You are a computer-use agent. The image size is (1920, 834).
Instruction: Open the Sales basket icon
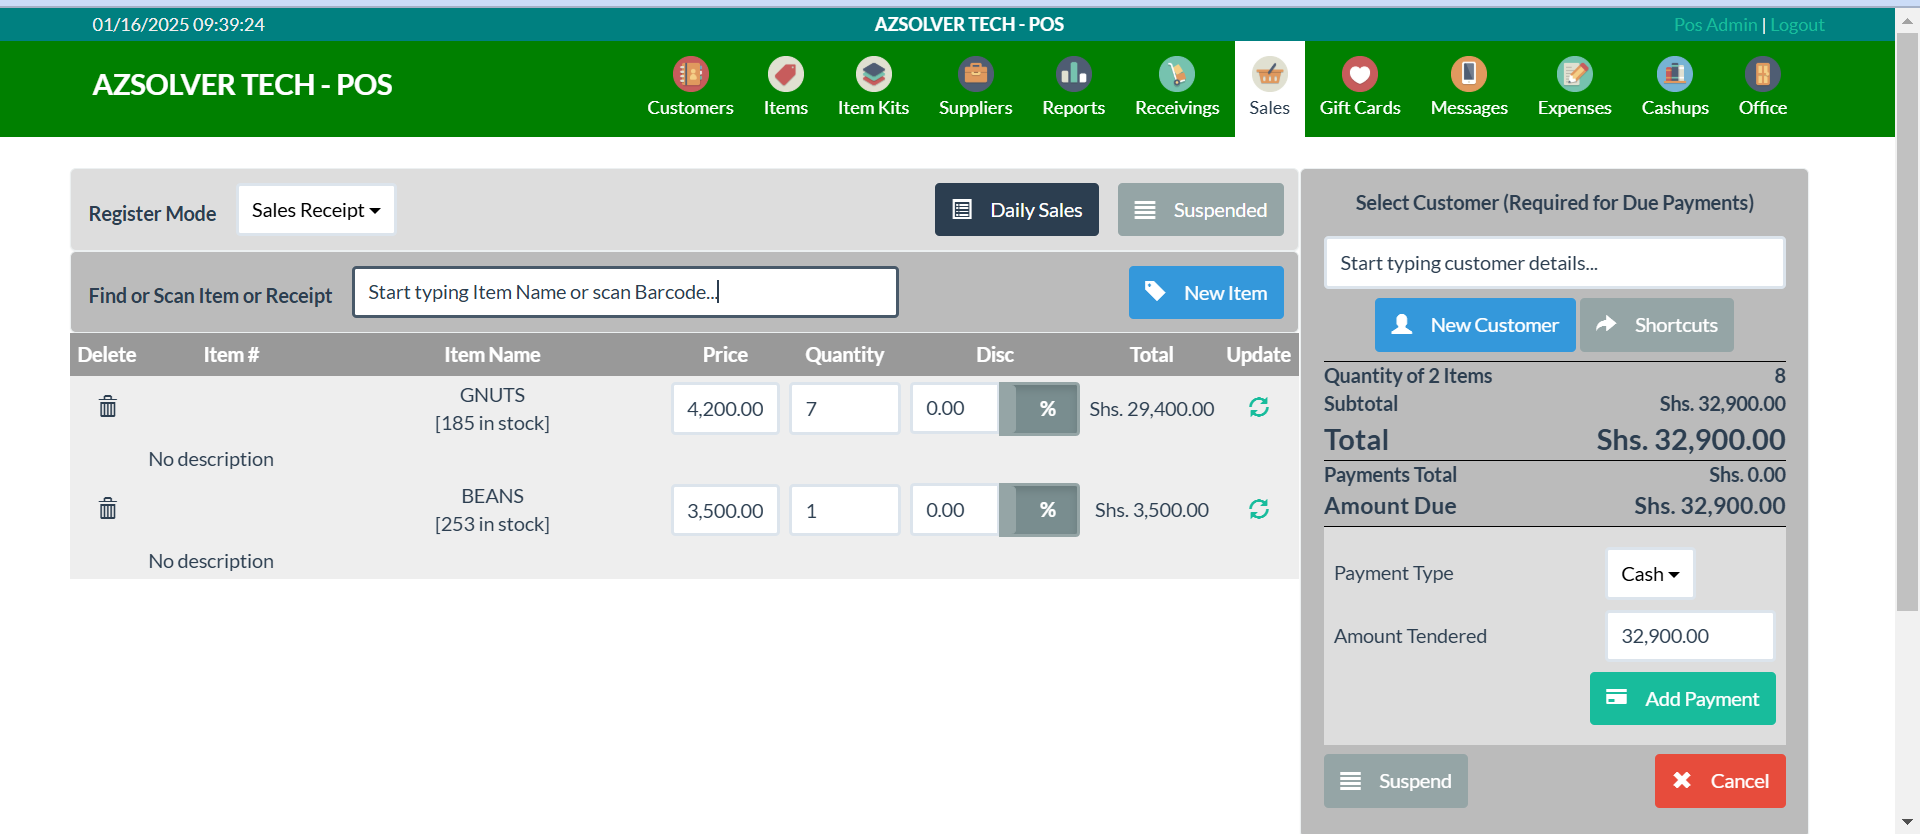click(1269, 74)
